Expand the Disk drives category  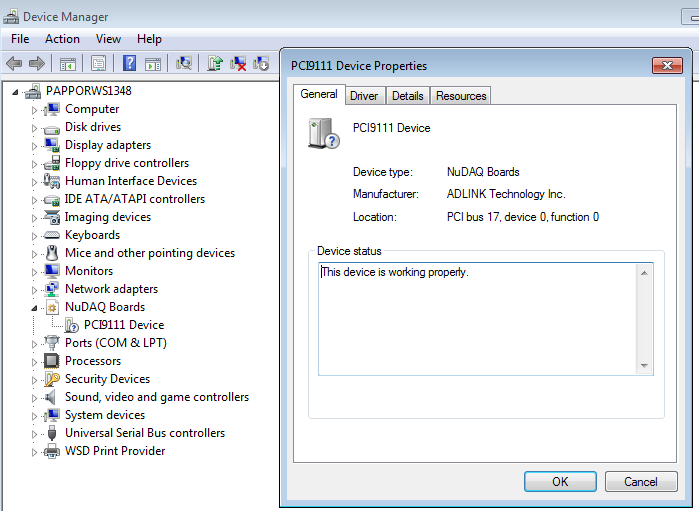(x=34, y=128)
